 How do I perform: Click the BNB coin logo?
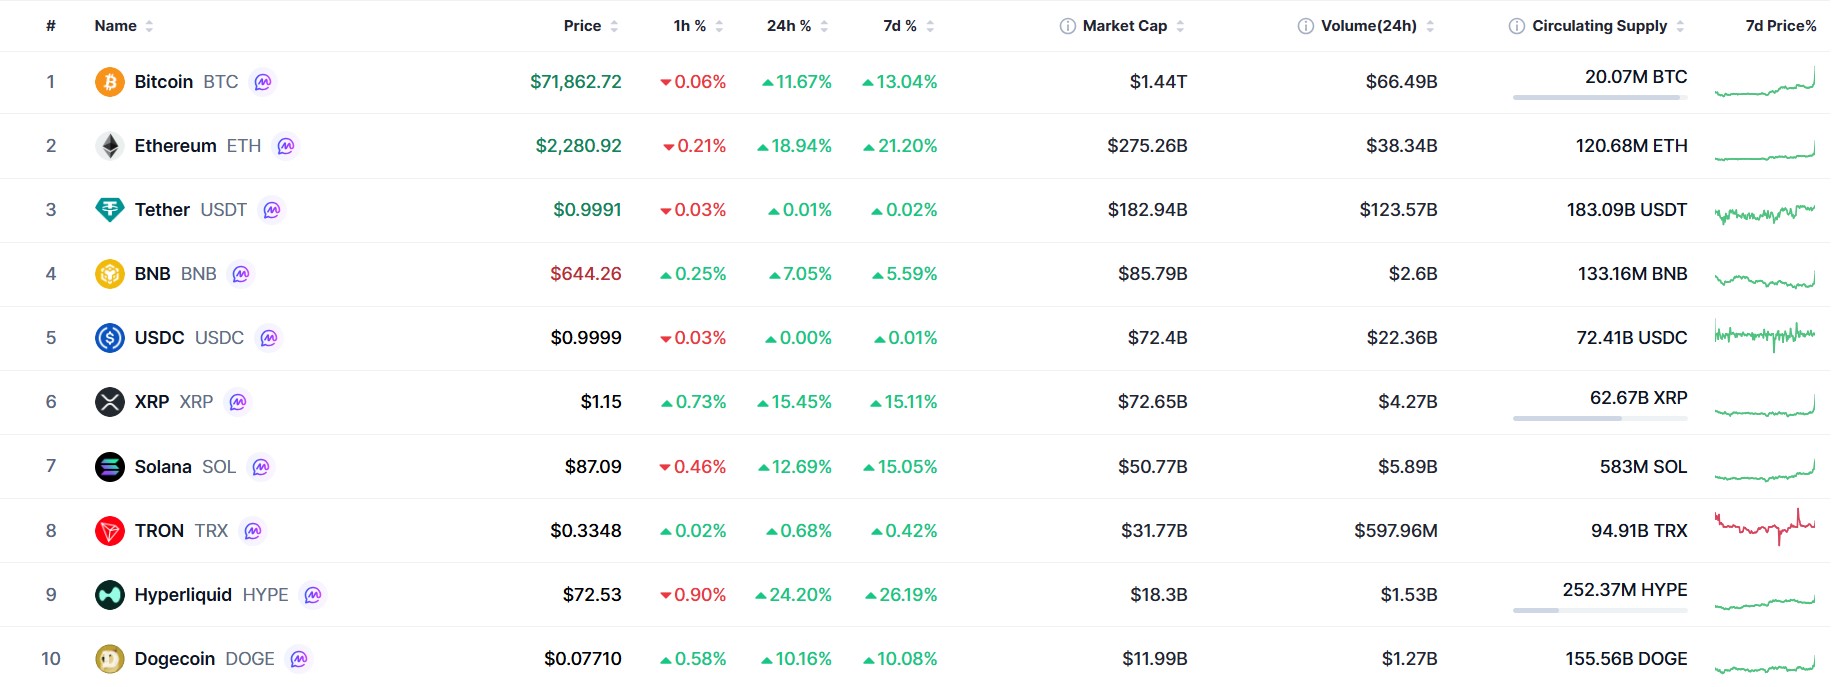(x=110, y=274)
